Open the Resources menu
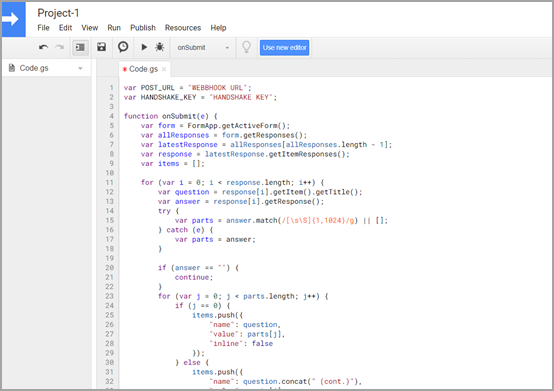 coord(183,28)
